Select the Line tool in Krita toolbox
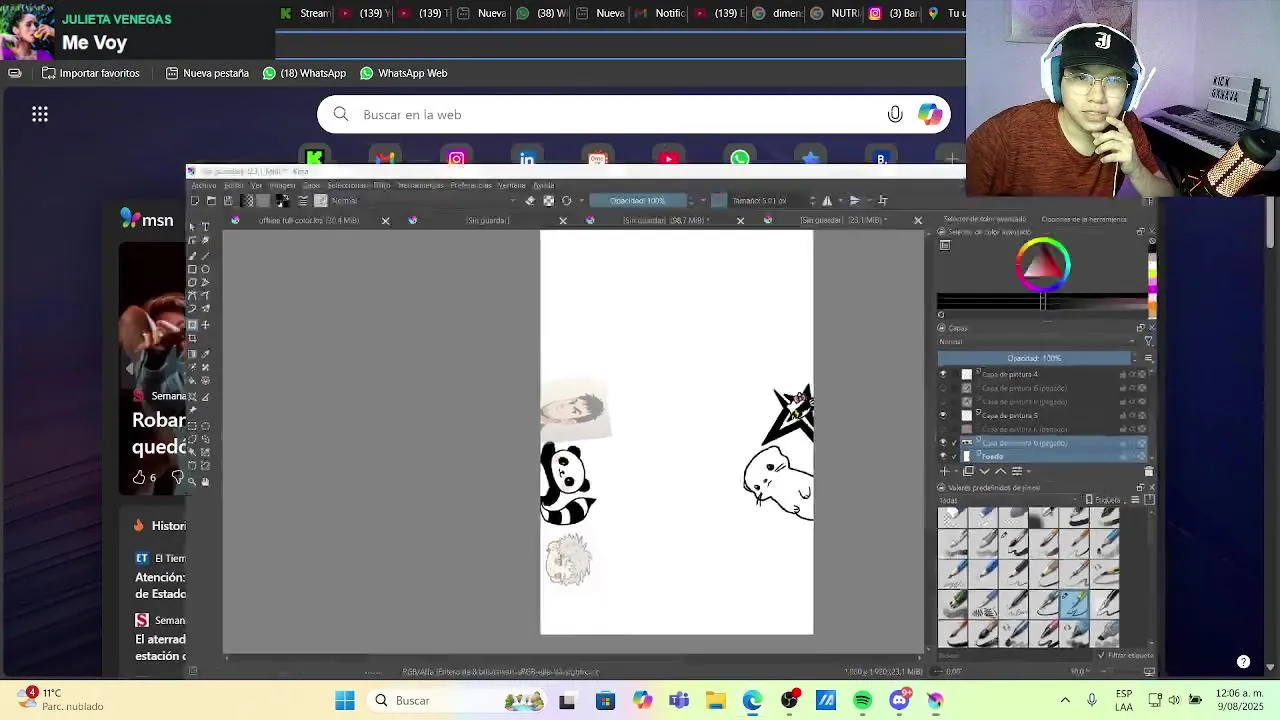Viewport: 1280px width, 720px height. point(205,255)
